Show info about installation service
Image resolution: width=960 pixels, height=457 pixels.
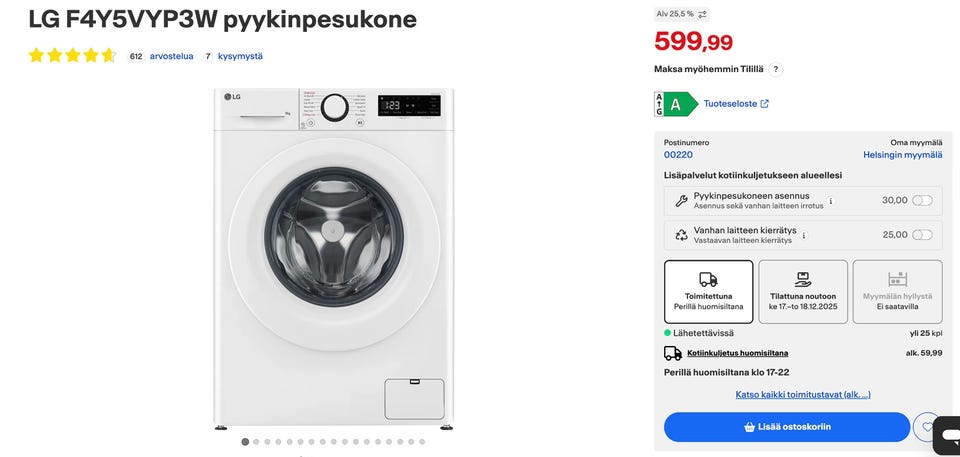tap(831, 200)
